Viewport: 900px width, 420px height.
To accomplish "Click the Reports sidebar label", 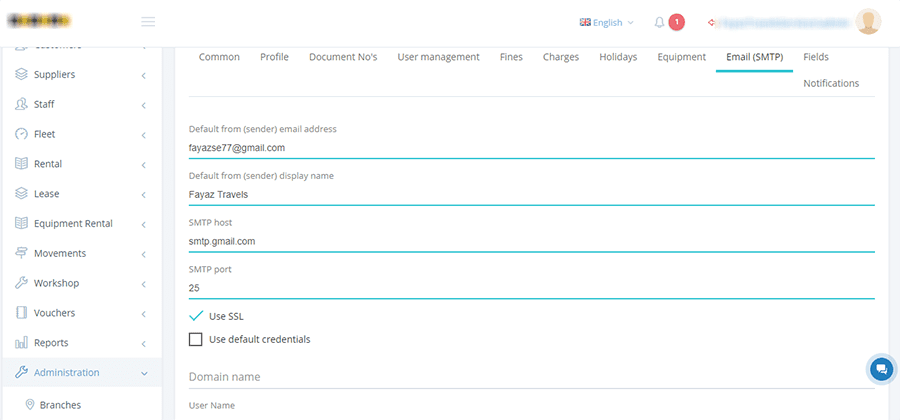I will click(51, 343).
